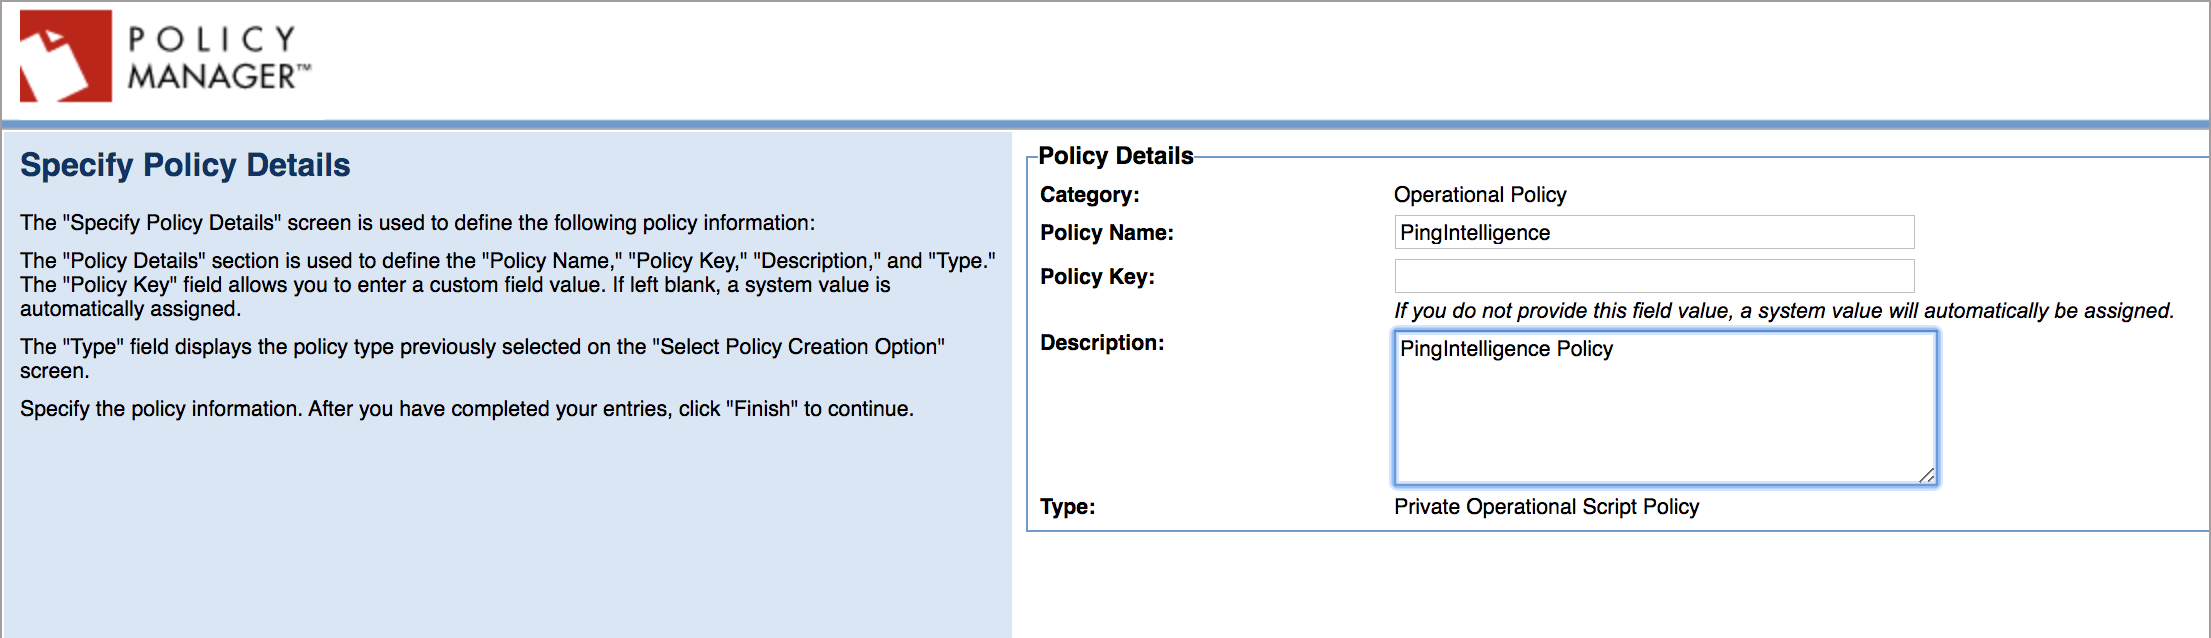Click the "POLICY MANAGER" logo text

click(x=214, y=57)
